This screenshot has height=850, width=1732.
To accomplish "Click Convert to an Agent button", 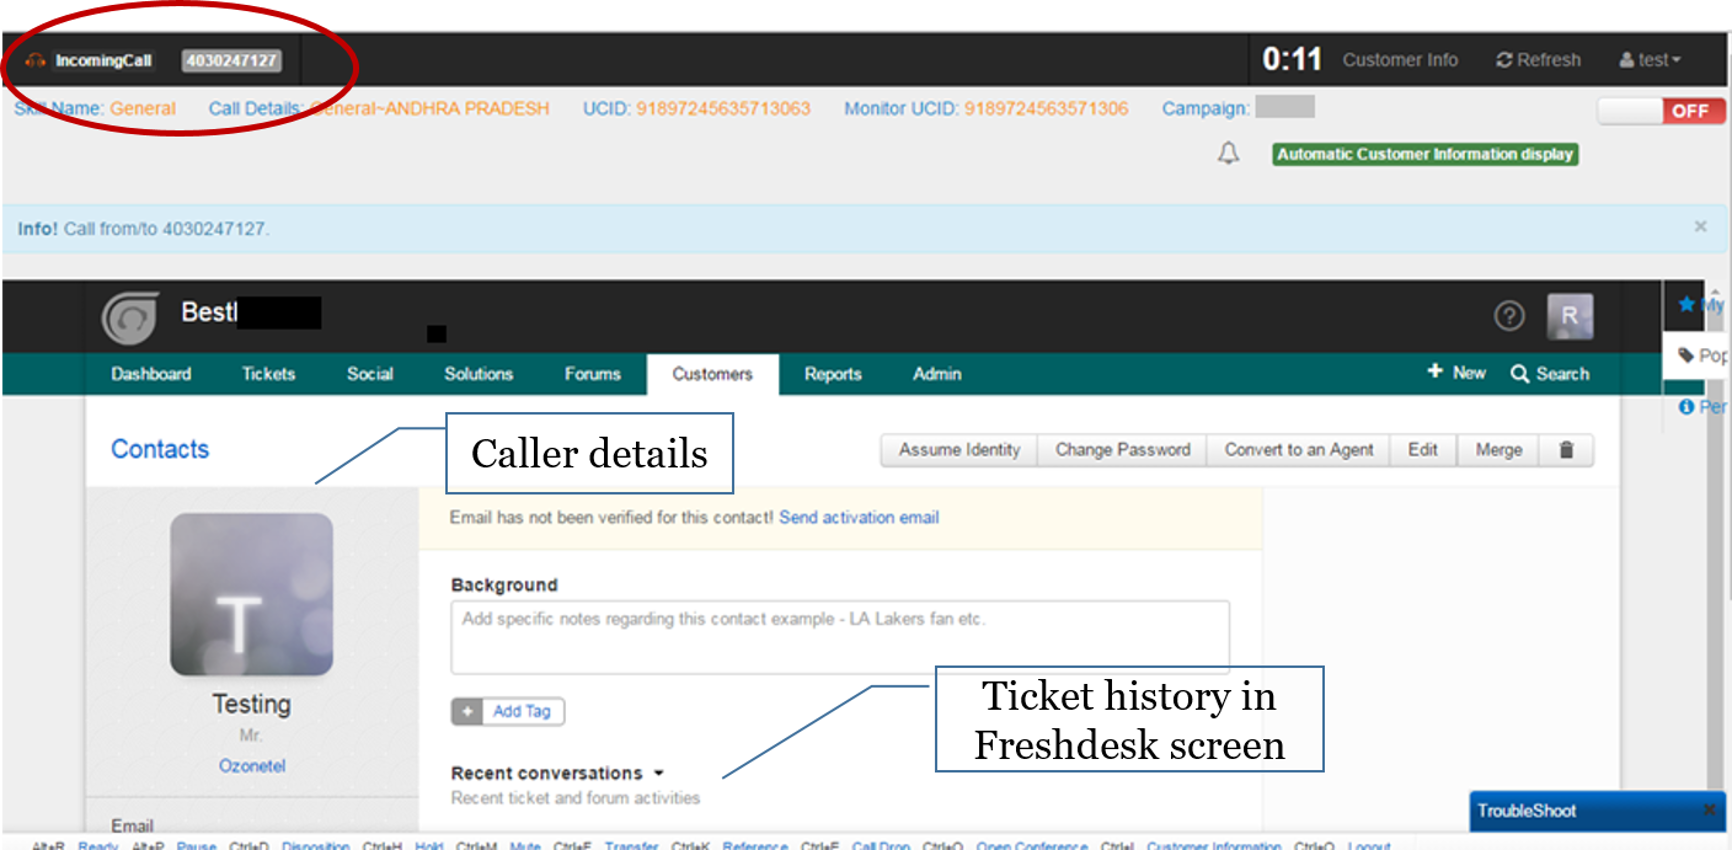I will point(1298,450).
